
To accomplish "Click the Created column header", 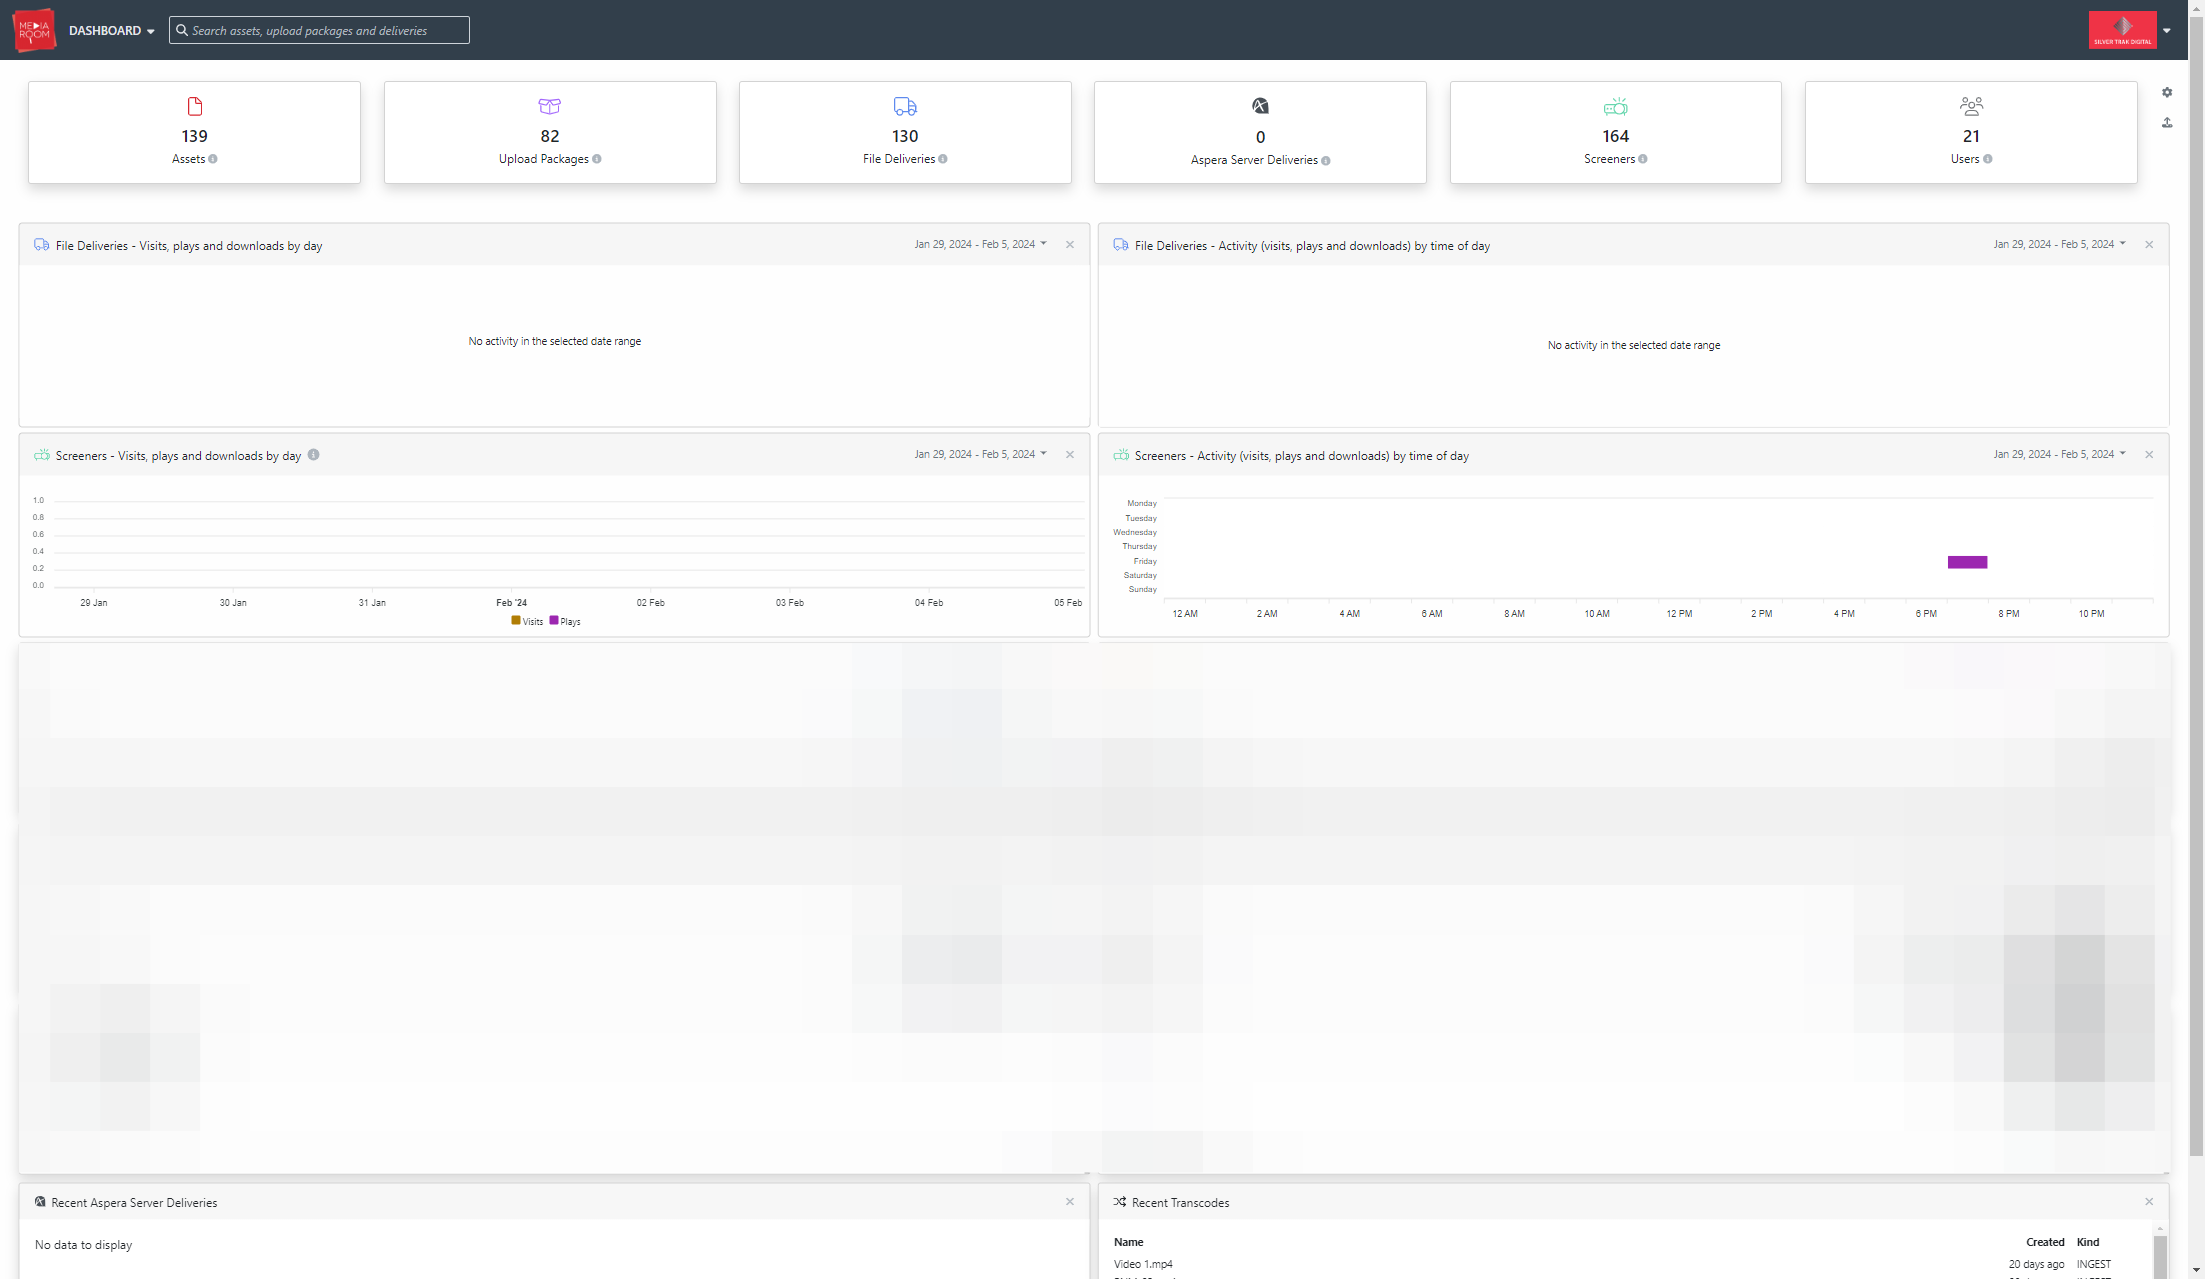I will 2045,1242.
